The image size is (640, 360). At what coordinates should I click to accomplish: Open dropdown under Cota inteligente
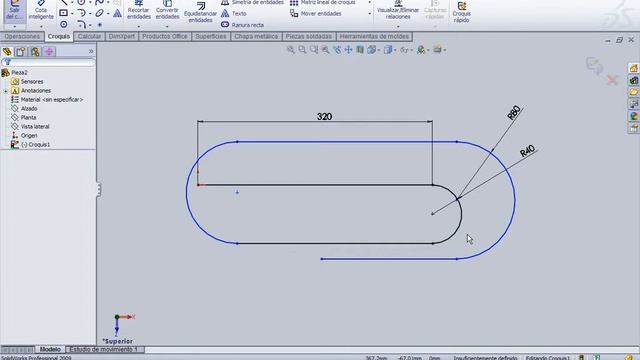coord(41,27)
